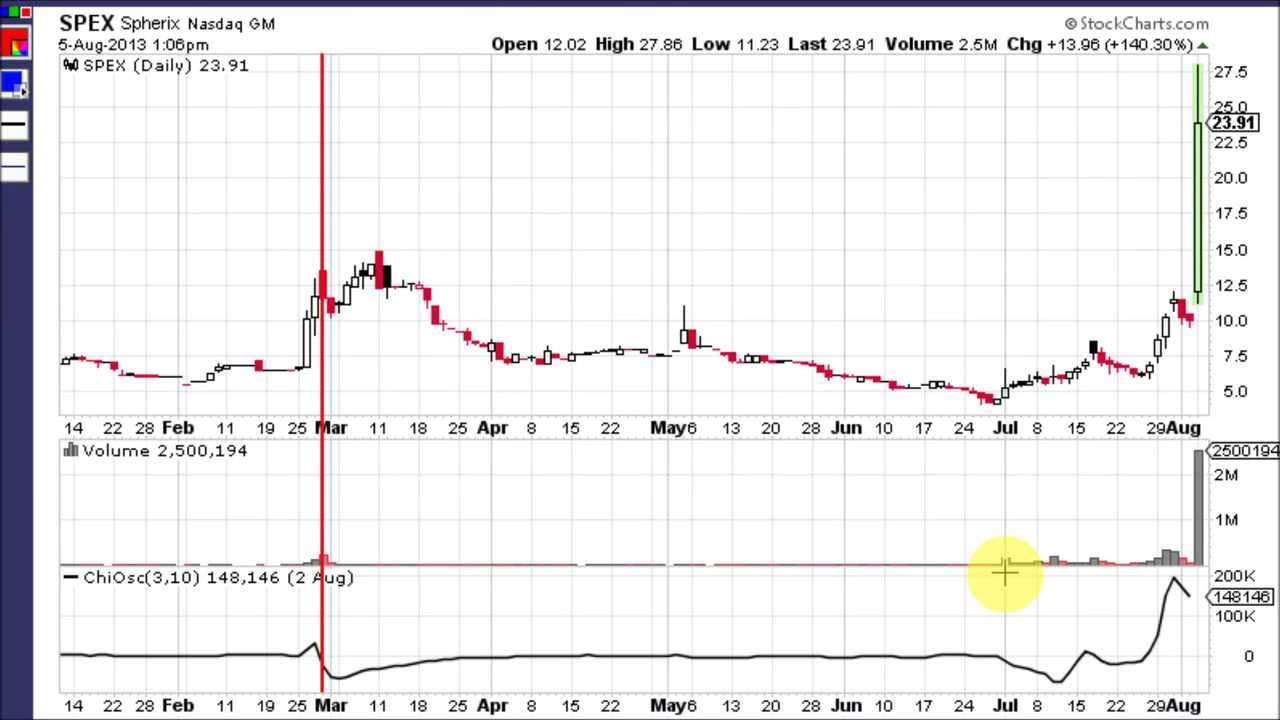Click the Jul label on lower axis
1280x720 pixels.
click(x=1006, y=705)
